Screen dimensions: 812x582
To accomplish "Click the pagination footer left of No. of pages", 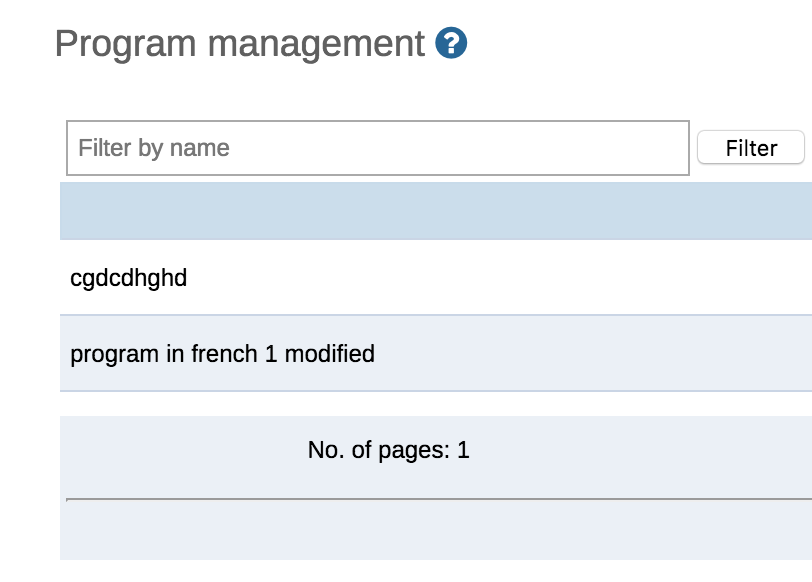I will (180, 450).
